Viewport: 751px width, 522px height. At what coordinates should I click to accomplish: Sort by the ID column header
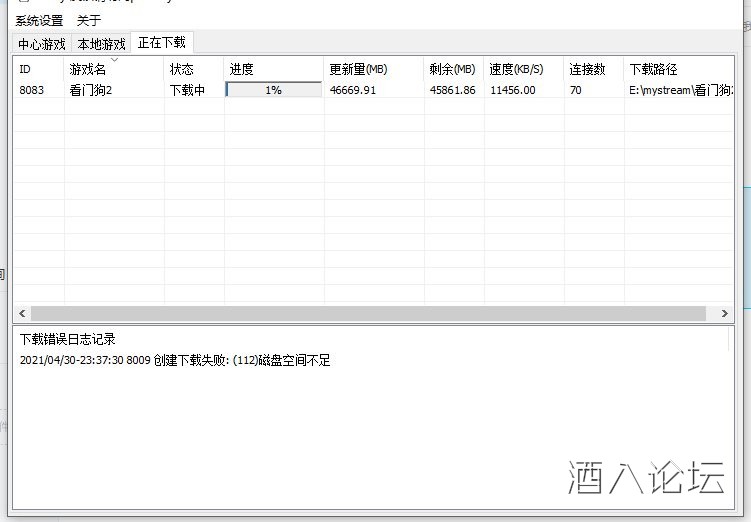tap(38, 69)
